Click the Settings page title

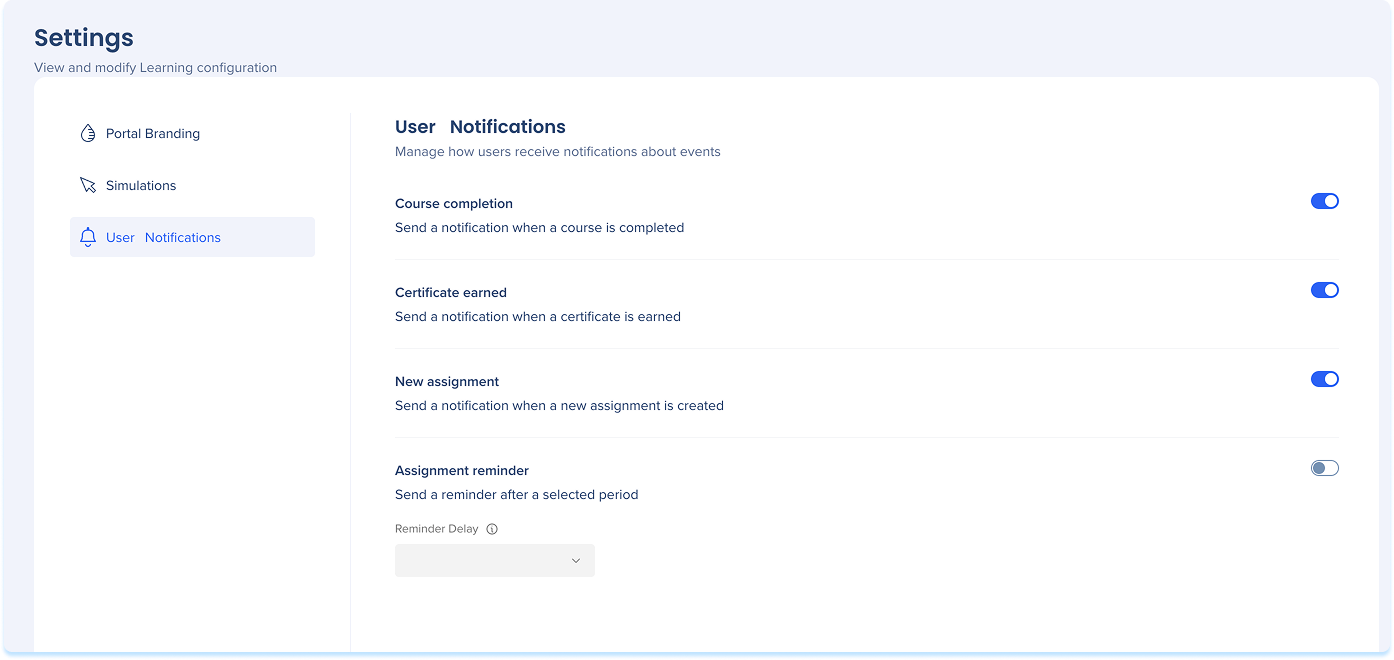84,38
